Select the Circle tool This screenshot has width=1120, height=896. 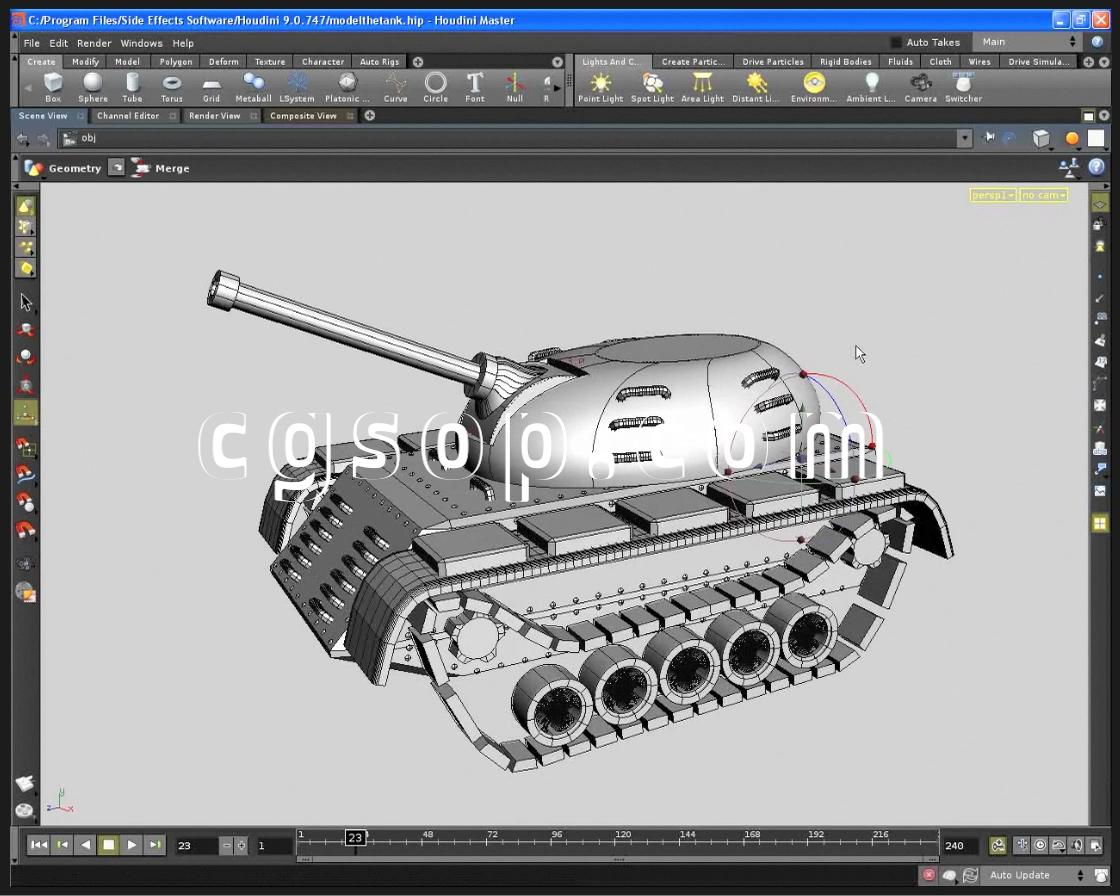point(435,87)
